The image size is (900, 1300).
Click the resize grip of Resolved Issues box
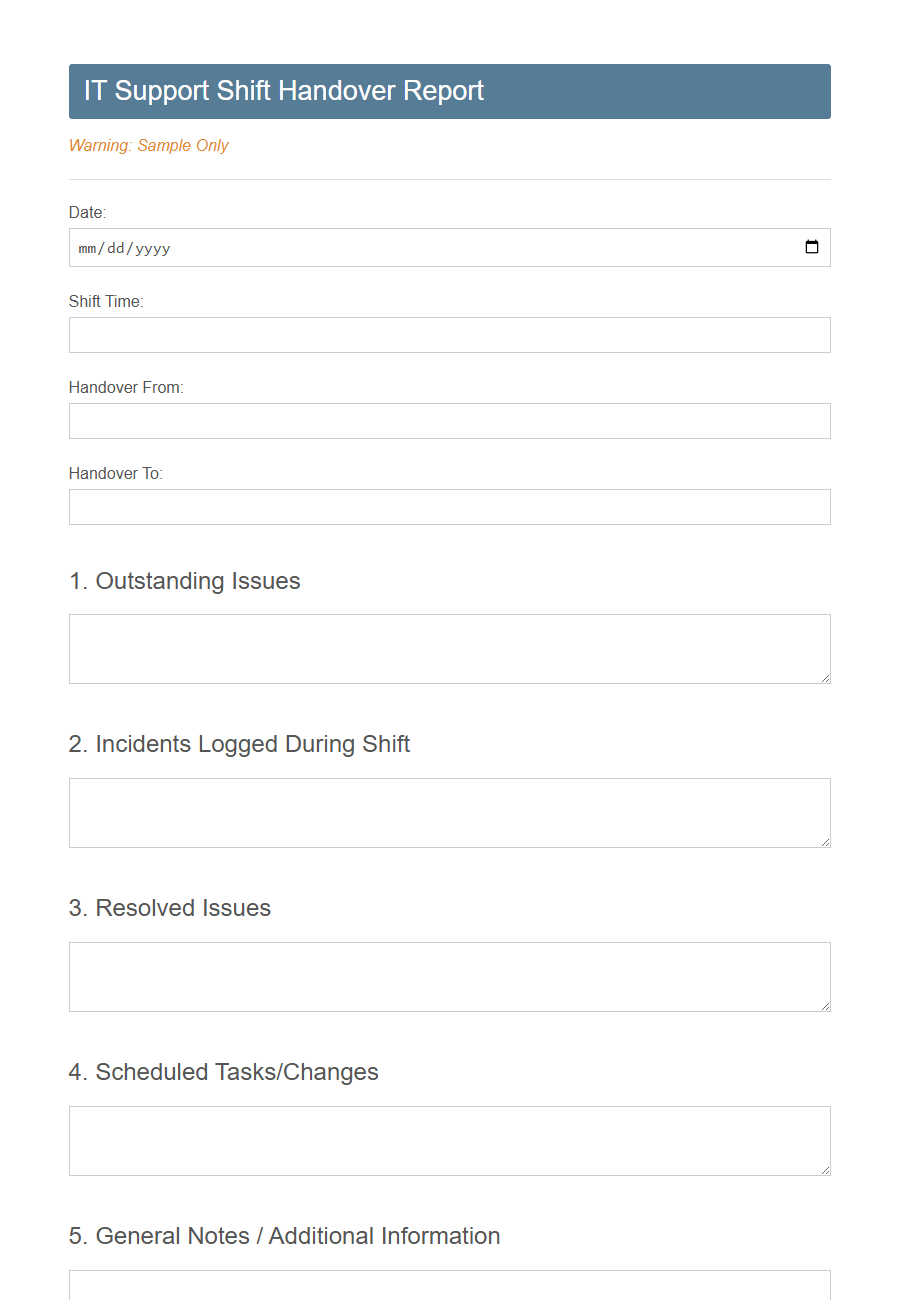825,1007
